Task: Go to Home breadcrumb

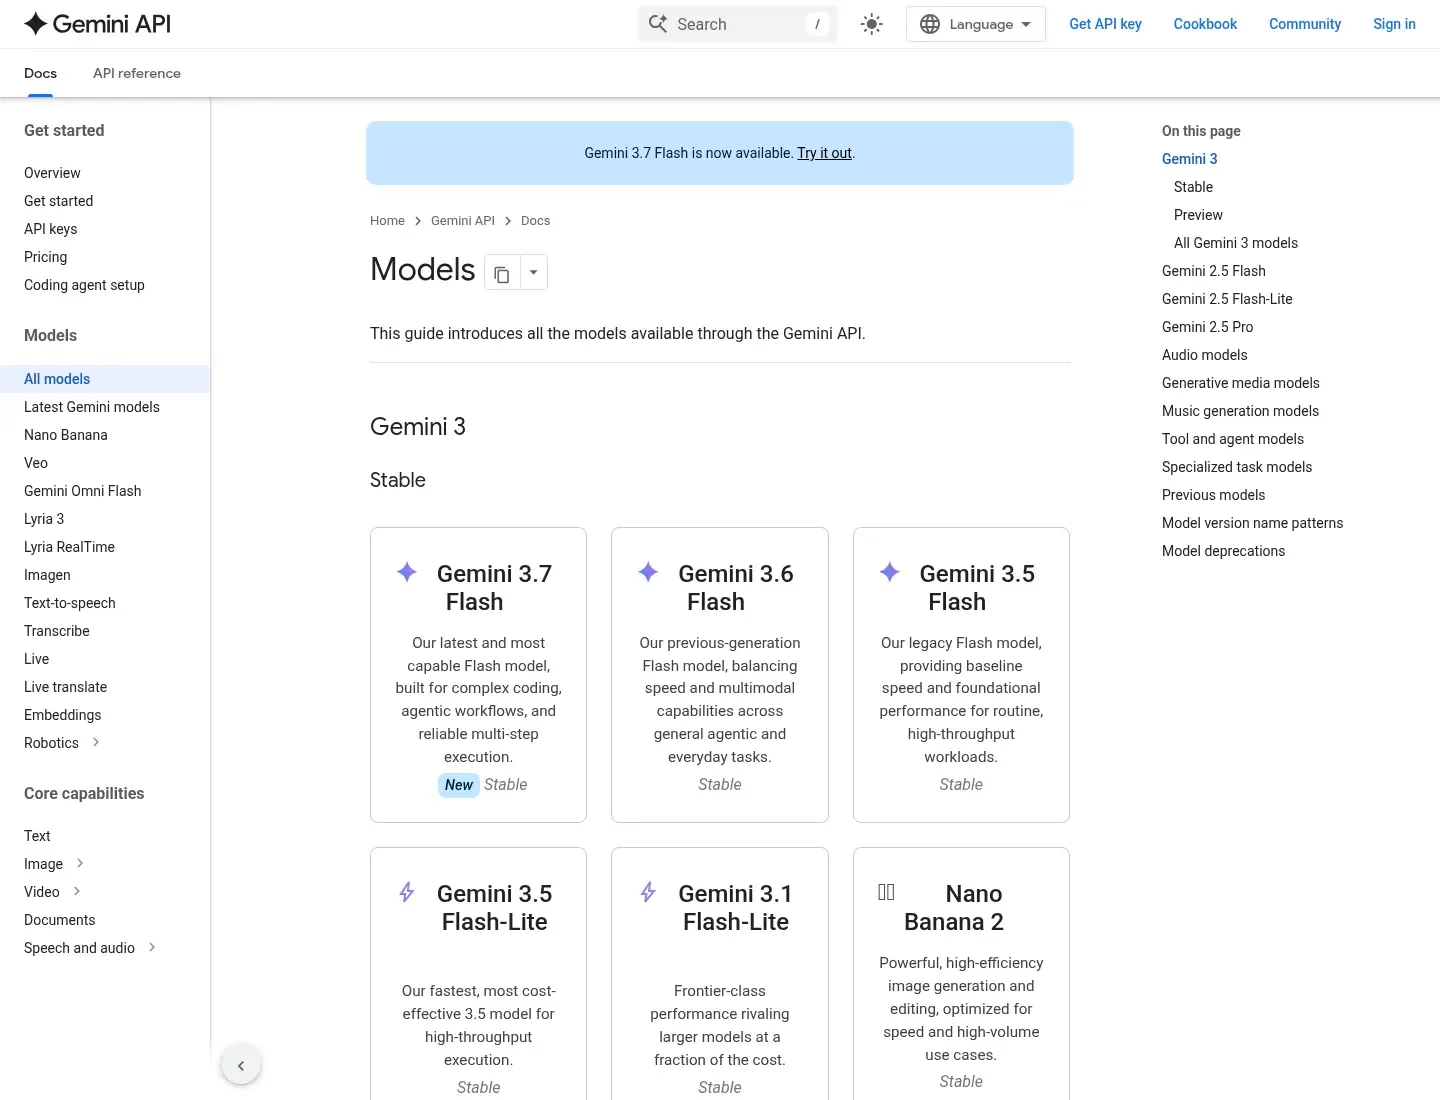Action: click(387, 221)
